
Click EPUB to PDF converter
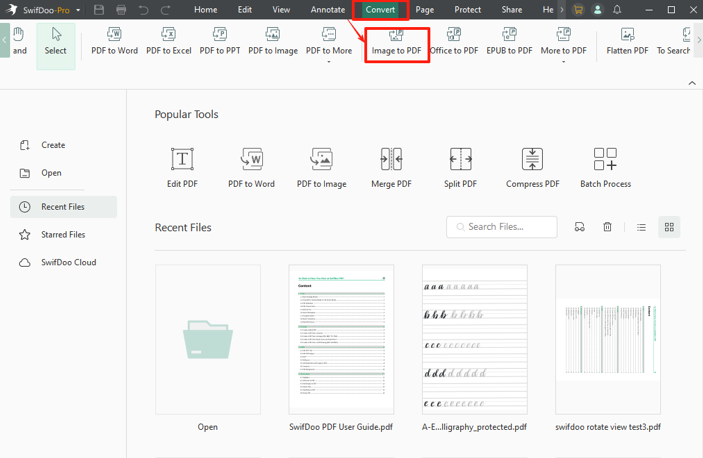(509, 41)
